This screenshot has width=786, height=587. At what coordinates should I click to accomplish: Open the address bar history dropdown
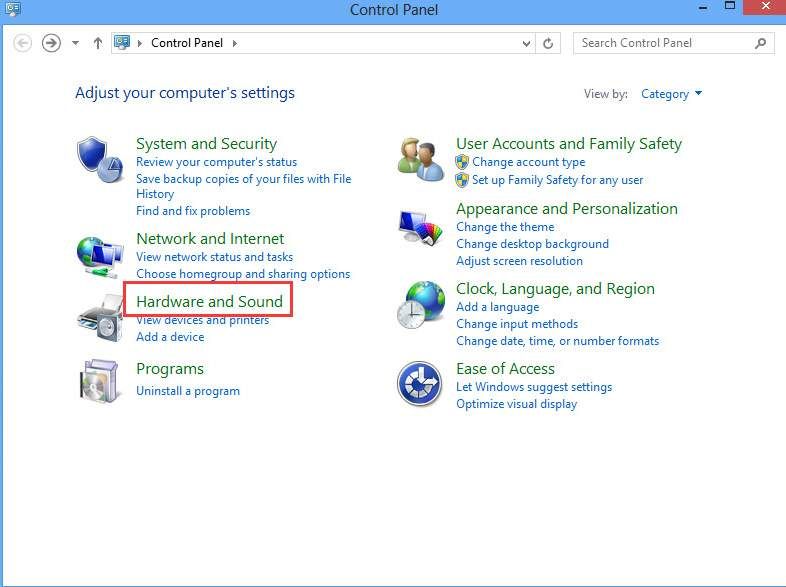pos(526,44)
